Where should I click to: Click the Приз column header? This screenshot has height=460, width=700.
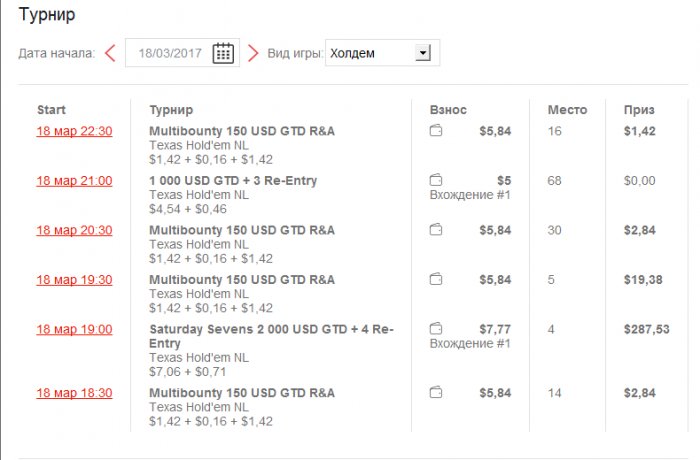point(639,110)
